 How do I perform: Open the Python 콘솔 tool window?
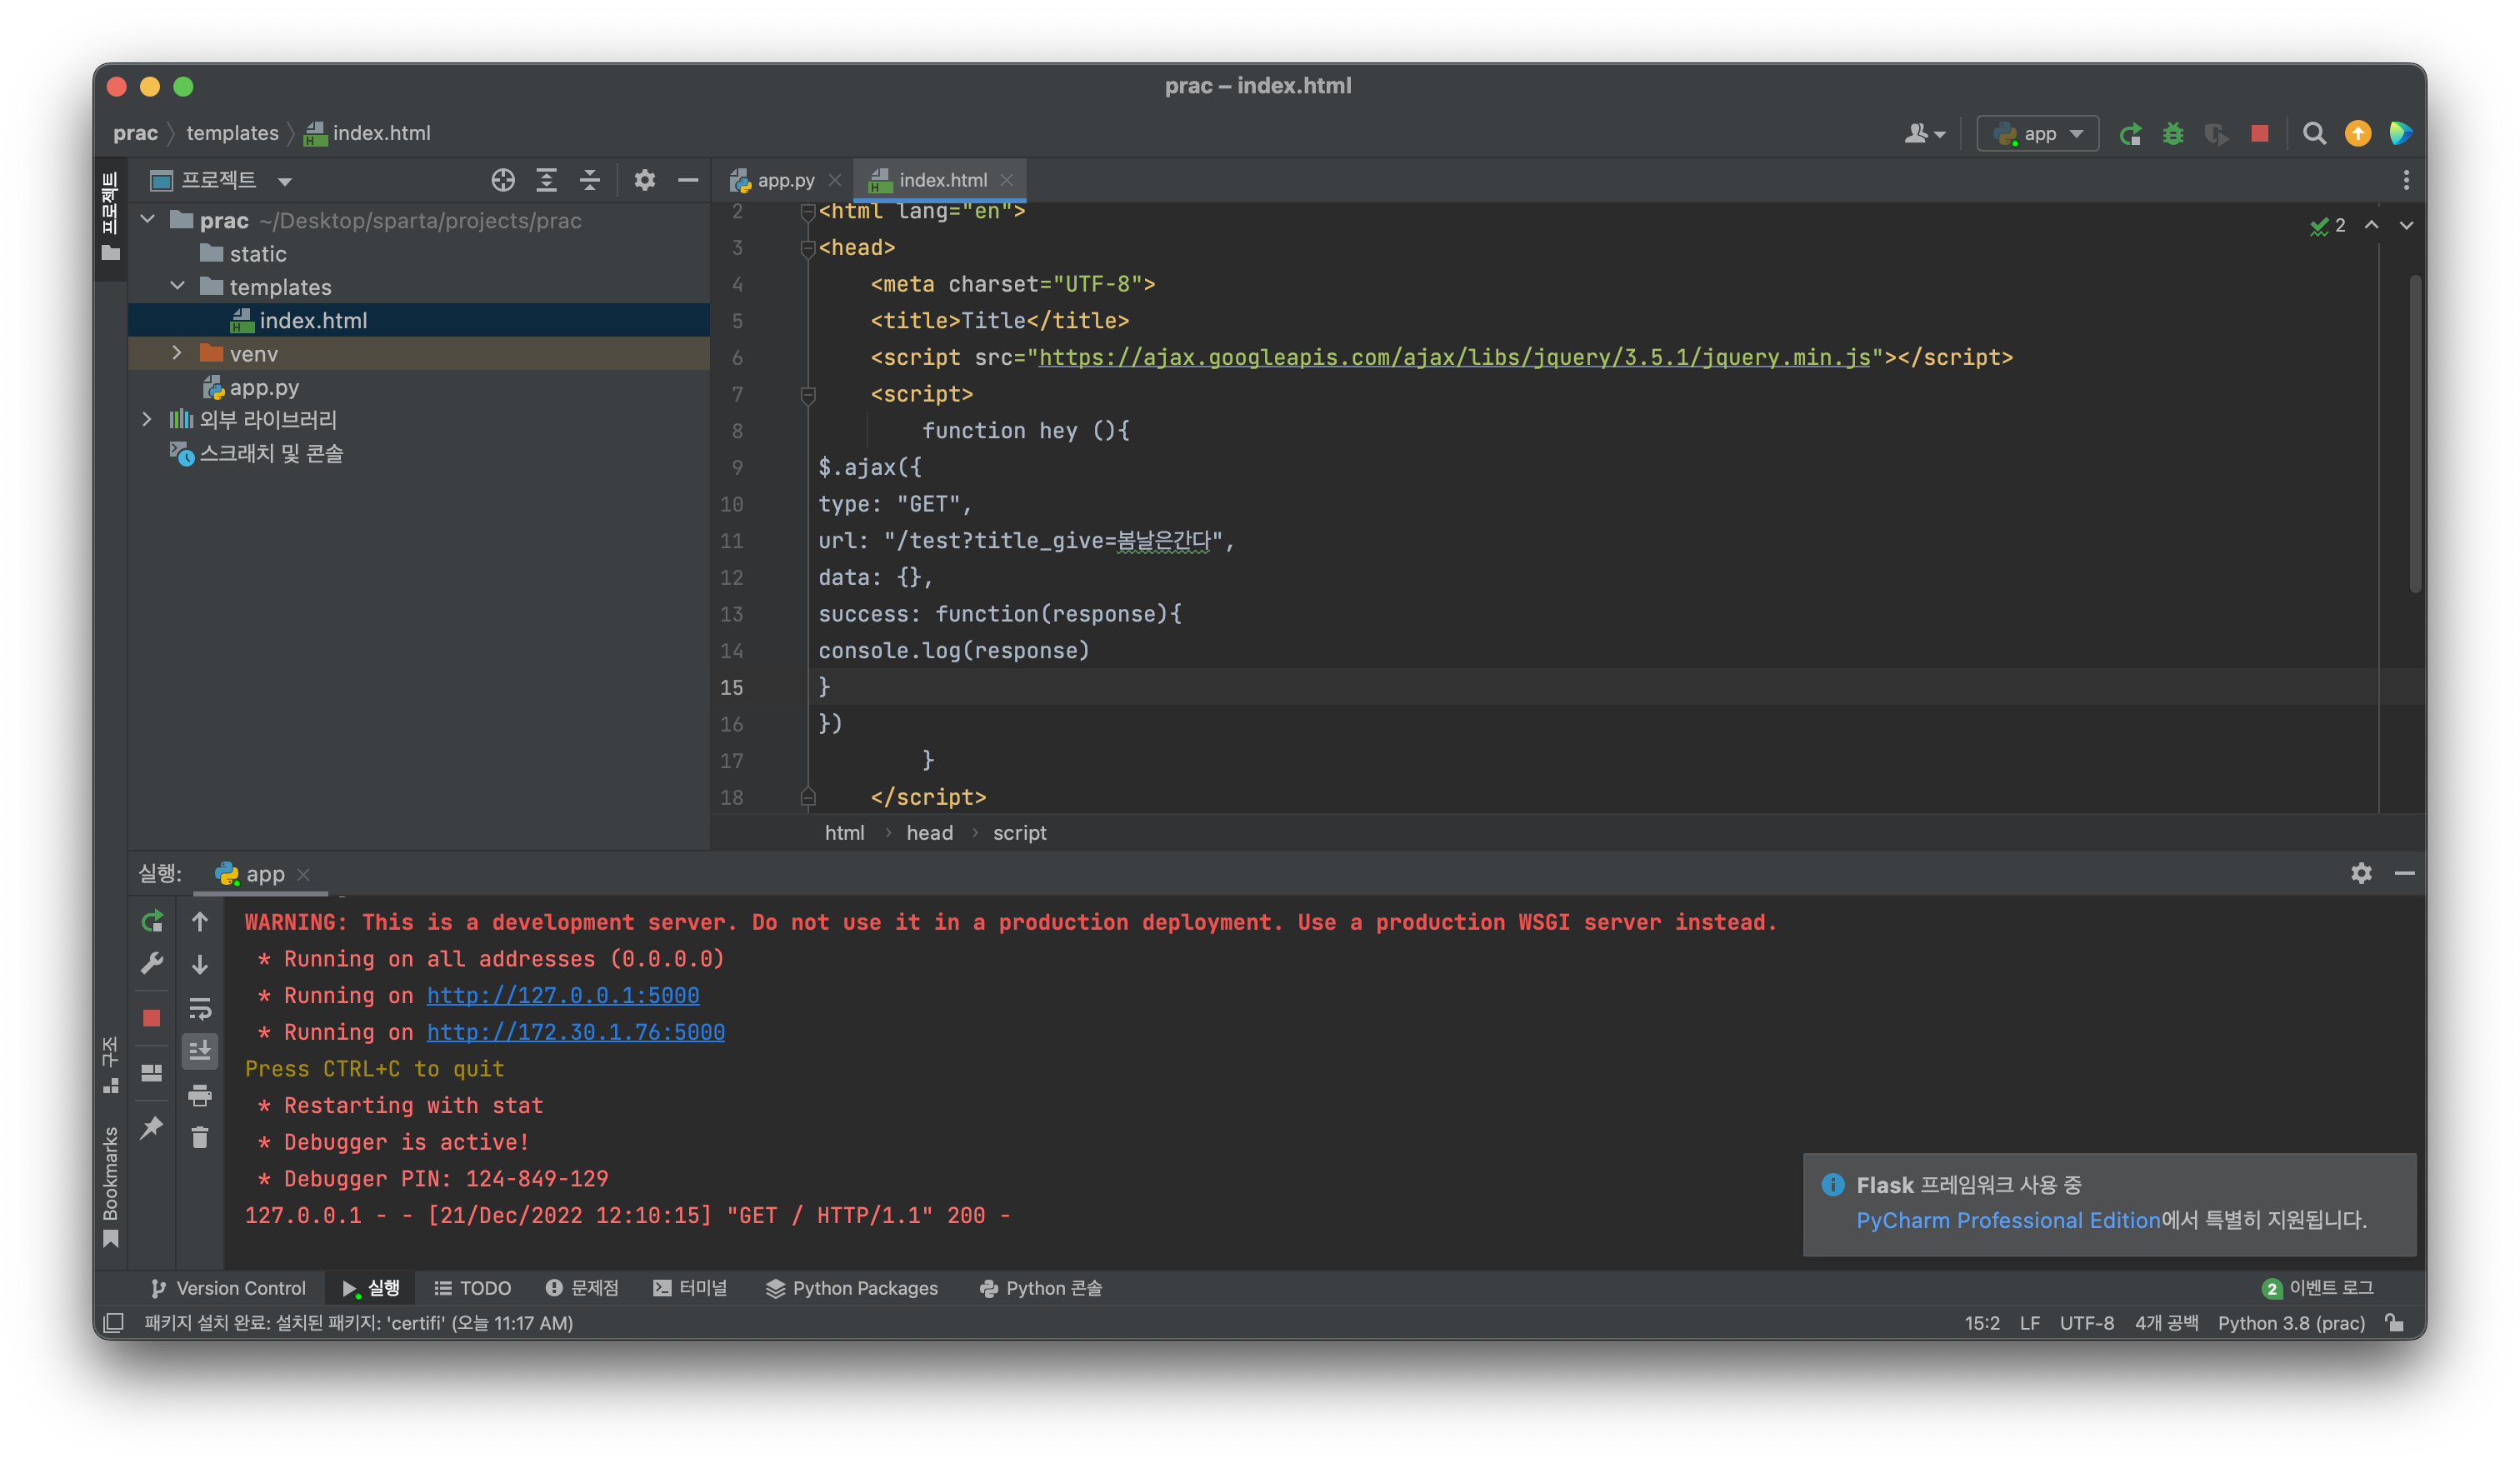1041,1288
